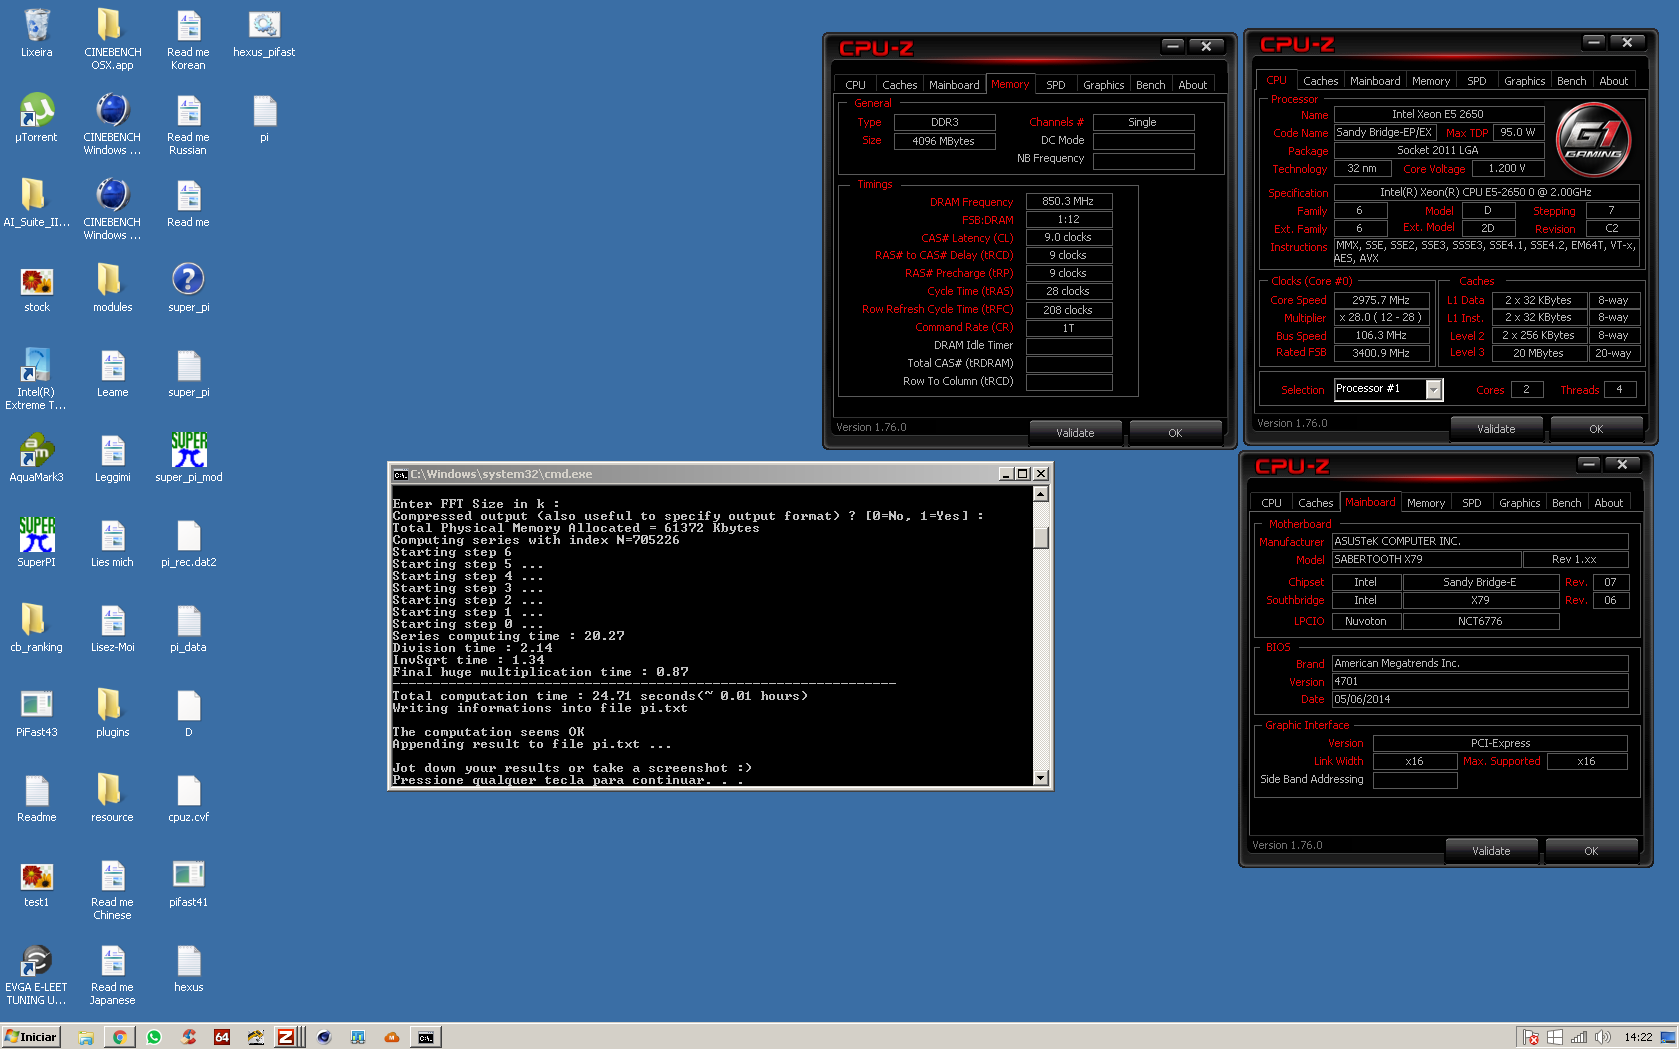Click cmd window scrollbar down arrow
Viewport: 1679px width, 1049px height.
[x=1040, y=778]
